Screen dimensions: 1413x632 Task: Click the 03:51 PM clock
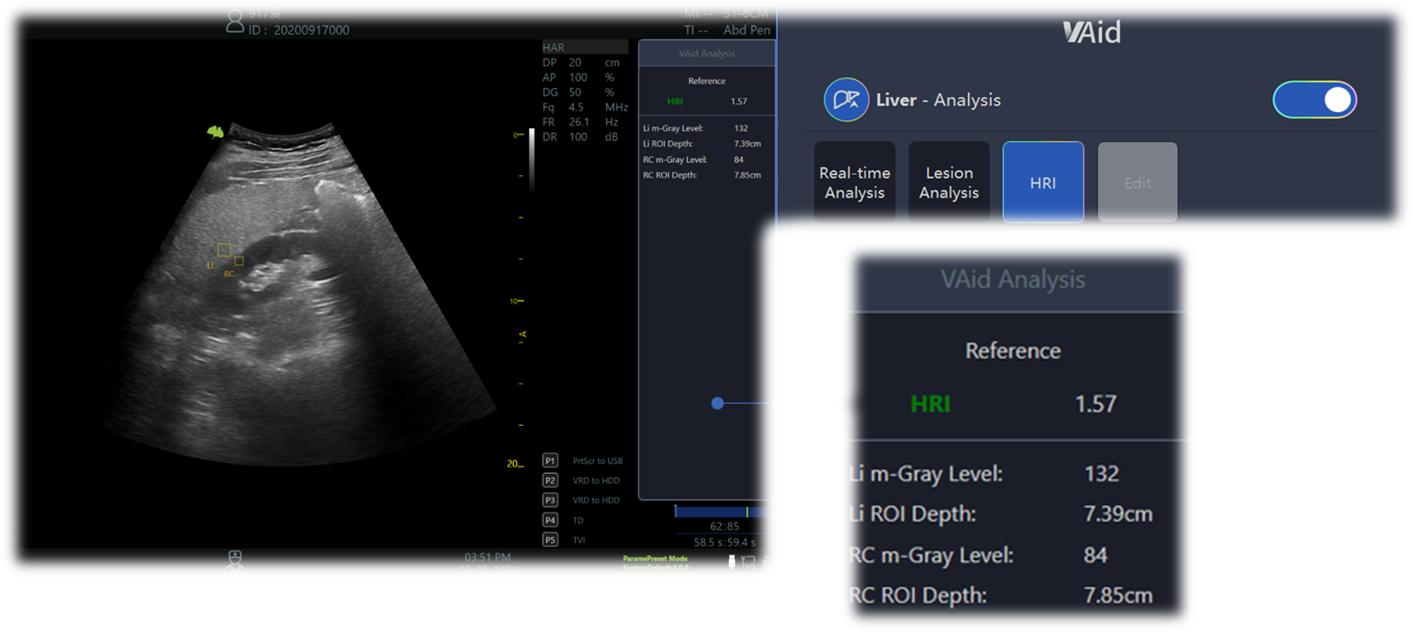tap(488, 557)
